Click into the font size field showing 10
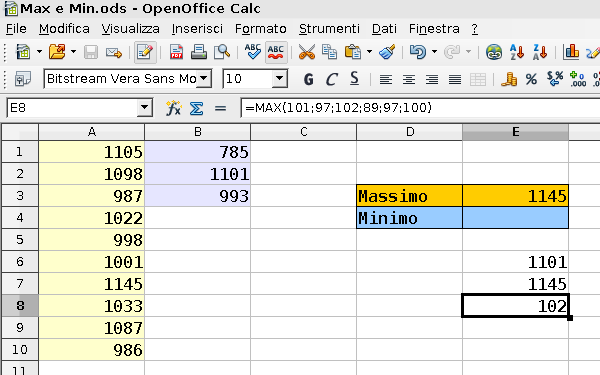 point(248,79)
